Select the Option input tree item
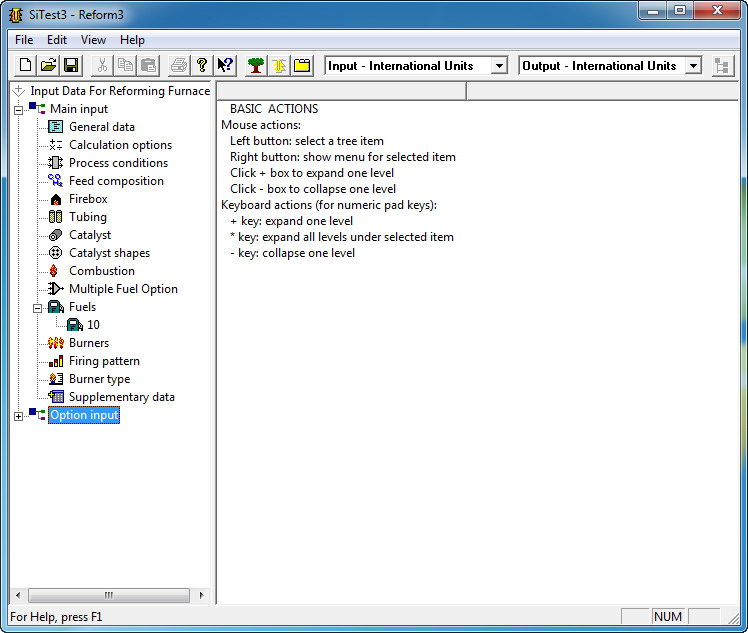Screen dimensions: 748x633 click(x=84, y=415)
